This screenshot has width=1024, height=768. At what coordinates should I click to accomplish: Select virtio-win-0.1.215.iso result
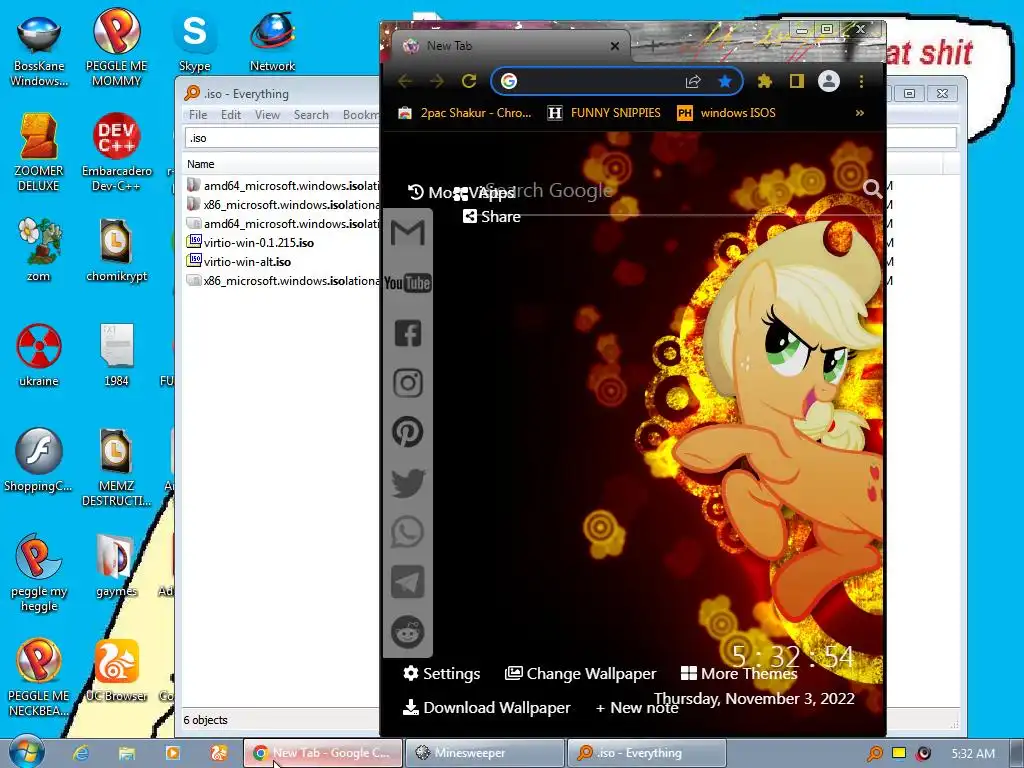pos(259,243)
